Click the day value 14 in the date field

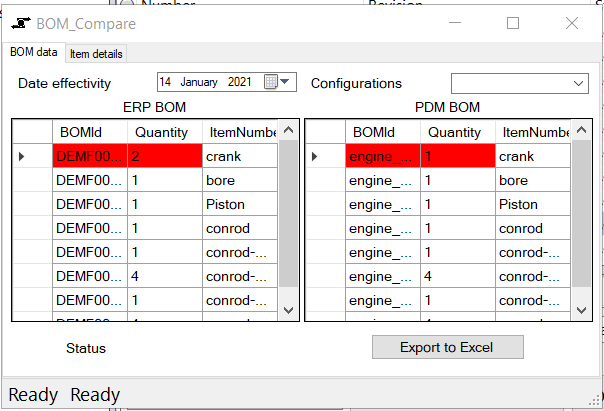[166, 83]
